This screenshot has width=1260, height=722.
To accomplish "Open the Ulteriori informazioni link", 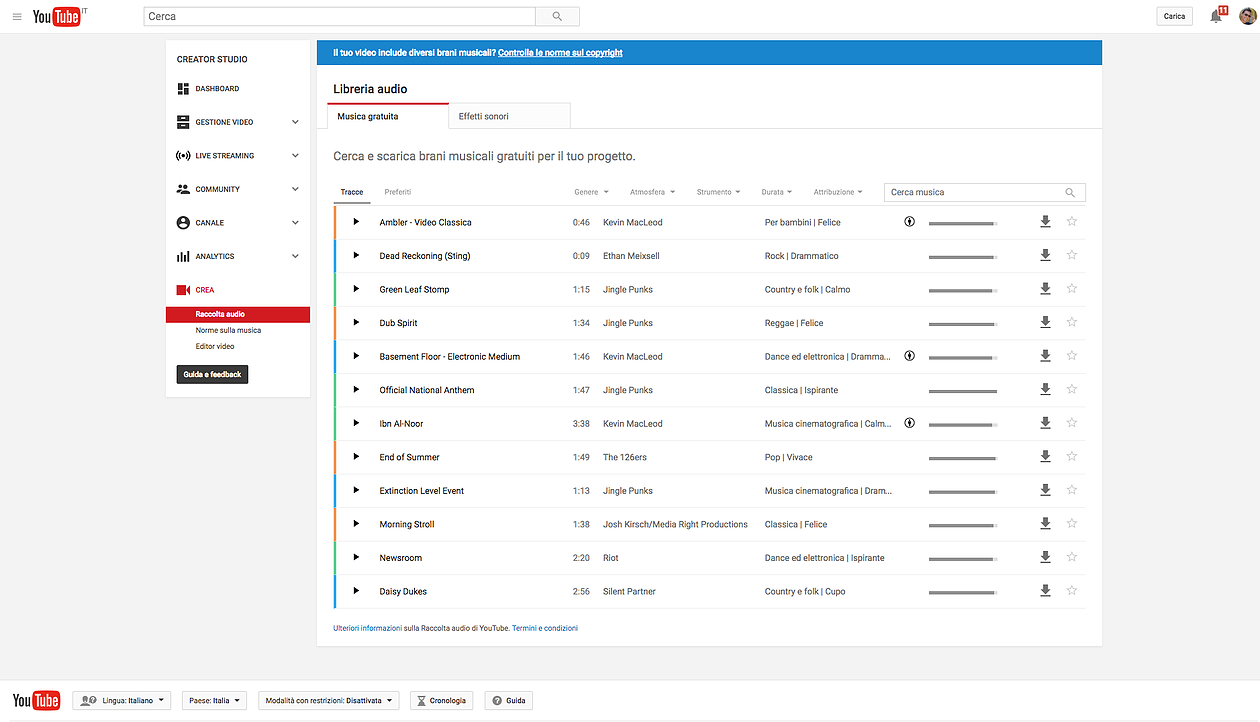I will coord(367,628).
